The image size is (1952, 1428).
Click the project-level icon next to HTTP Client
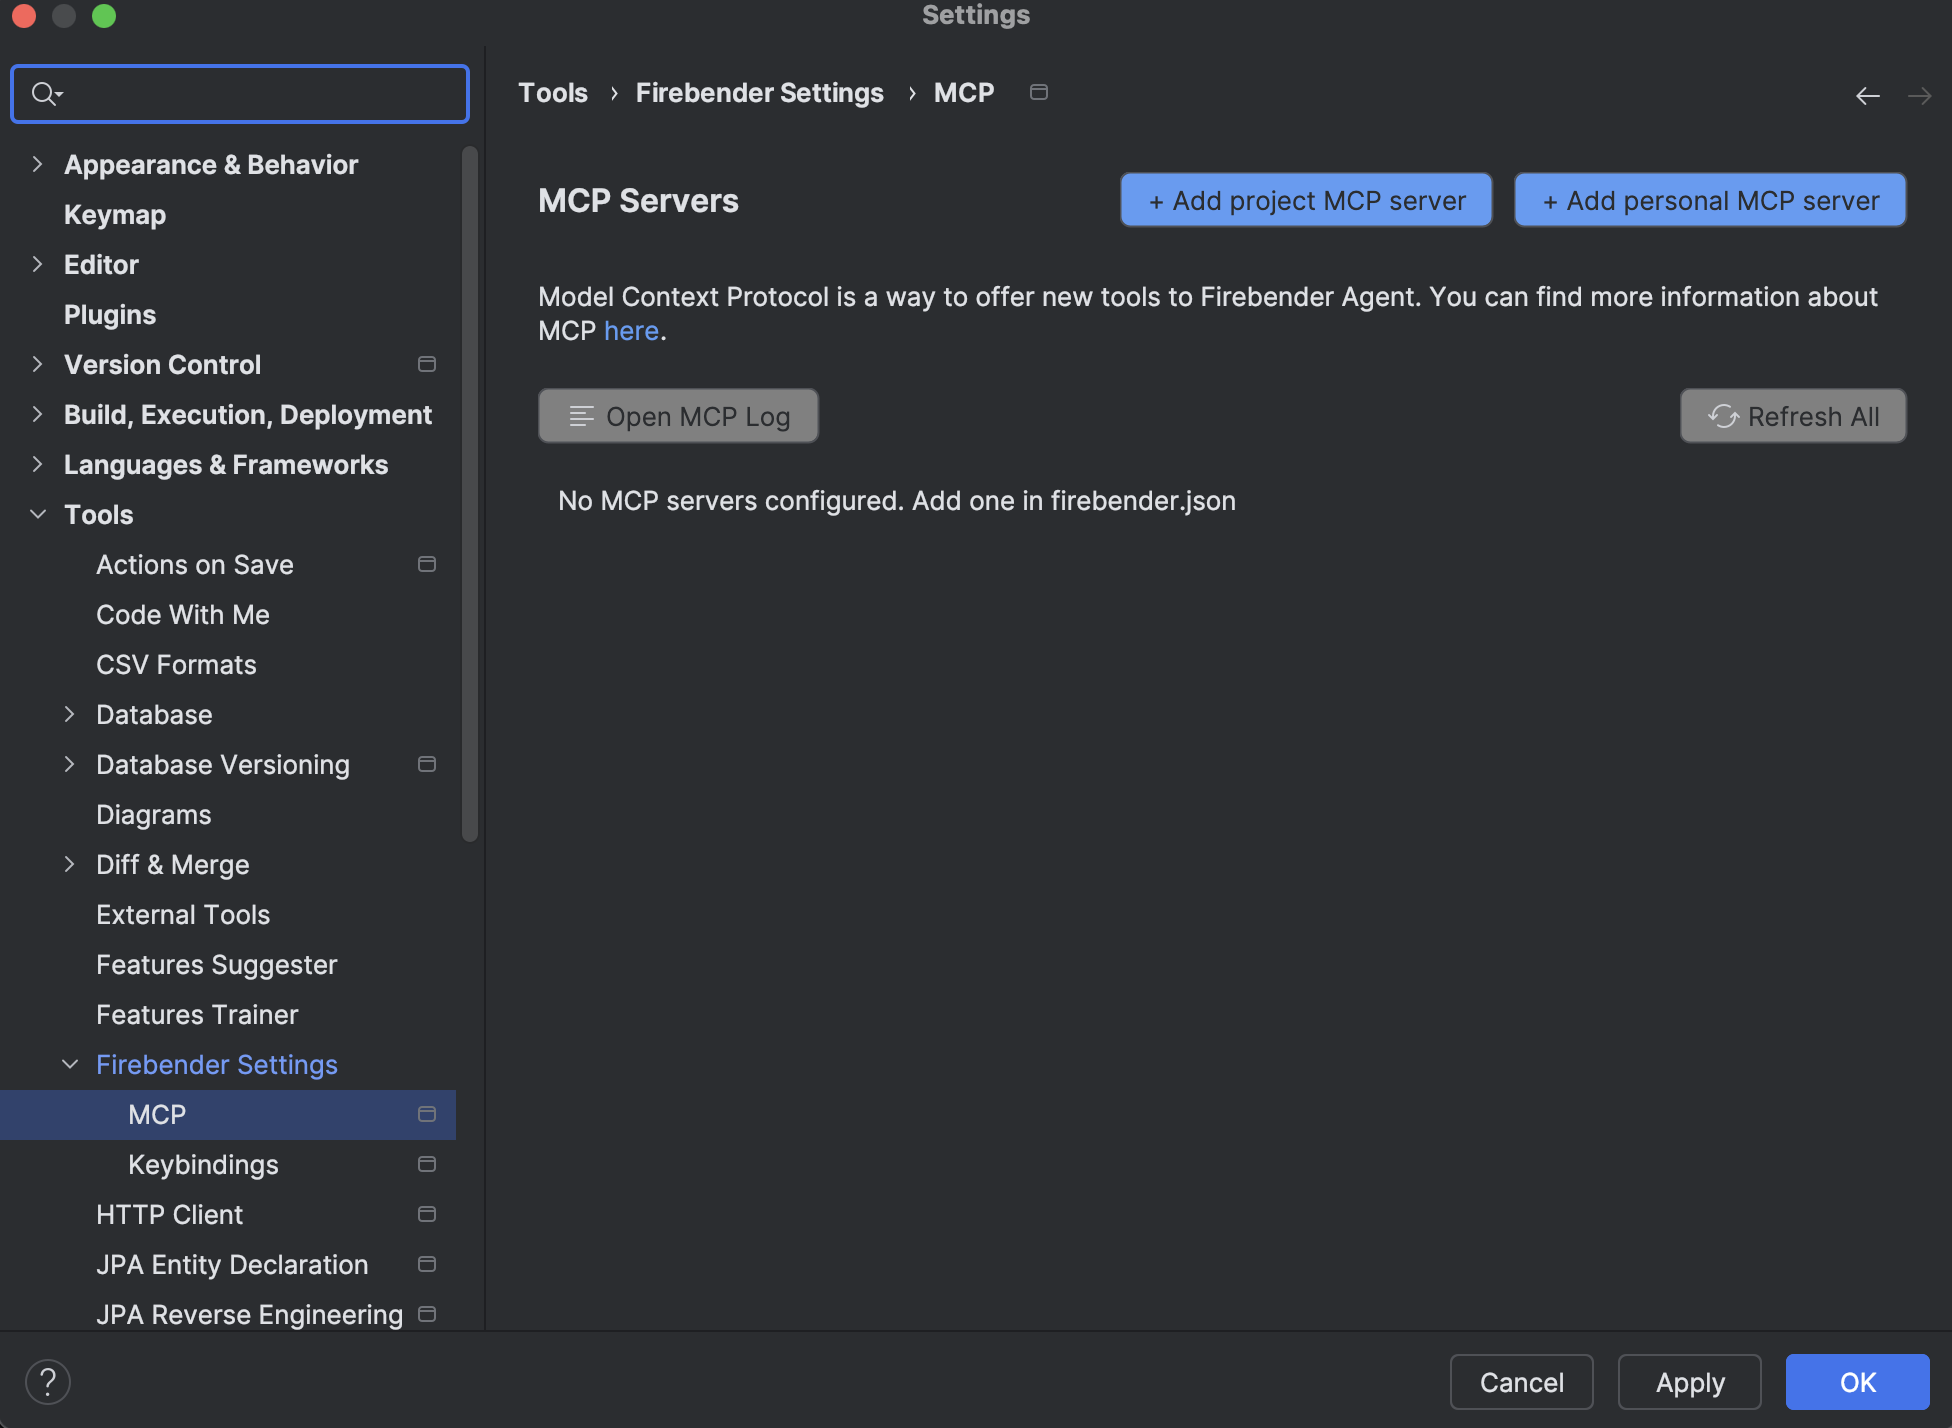(427, 1214)
